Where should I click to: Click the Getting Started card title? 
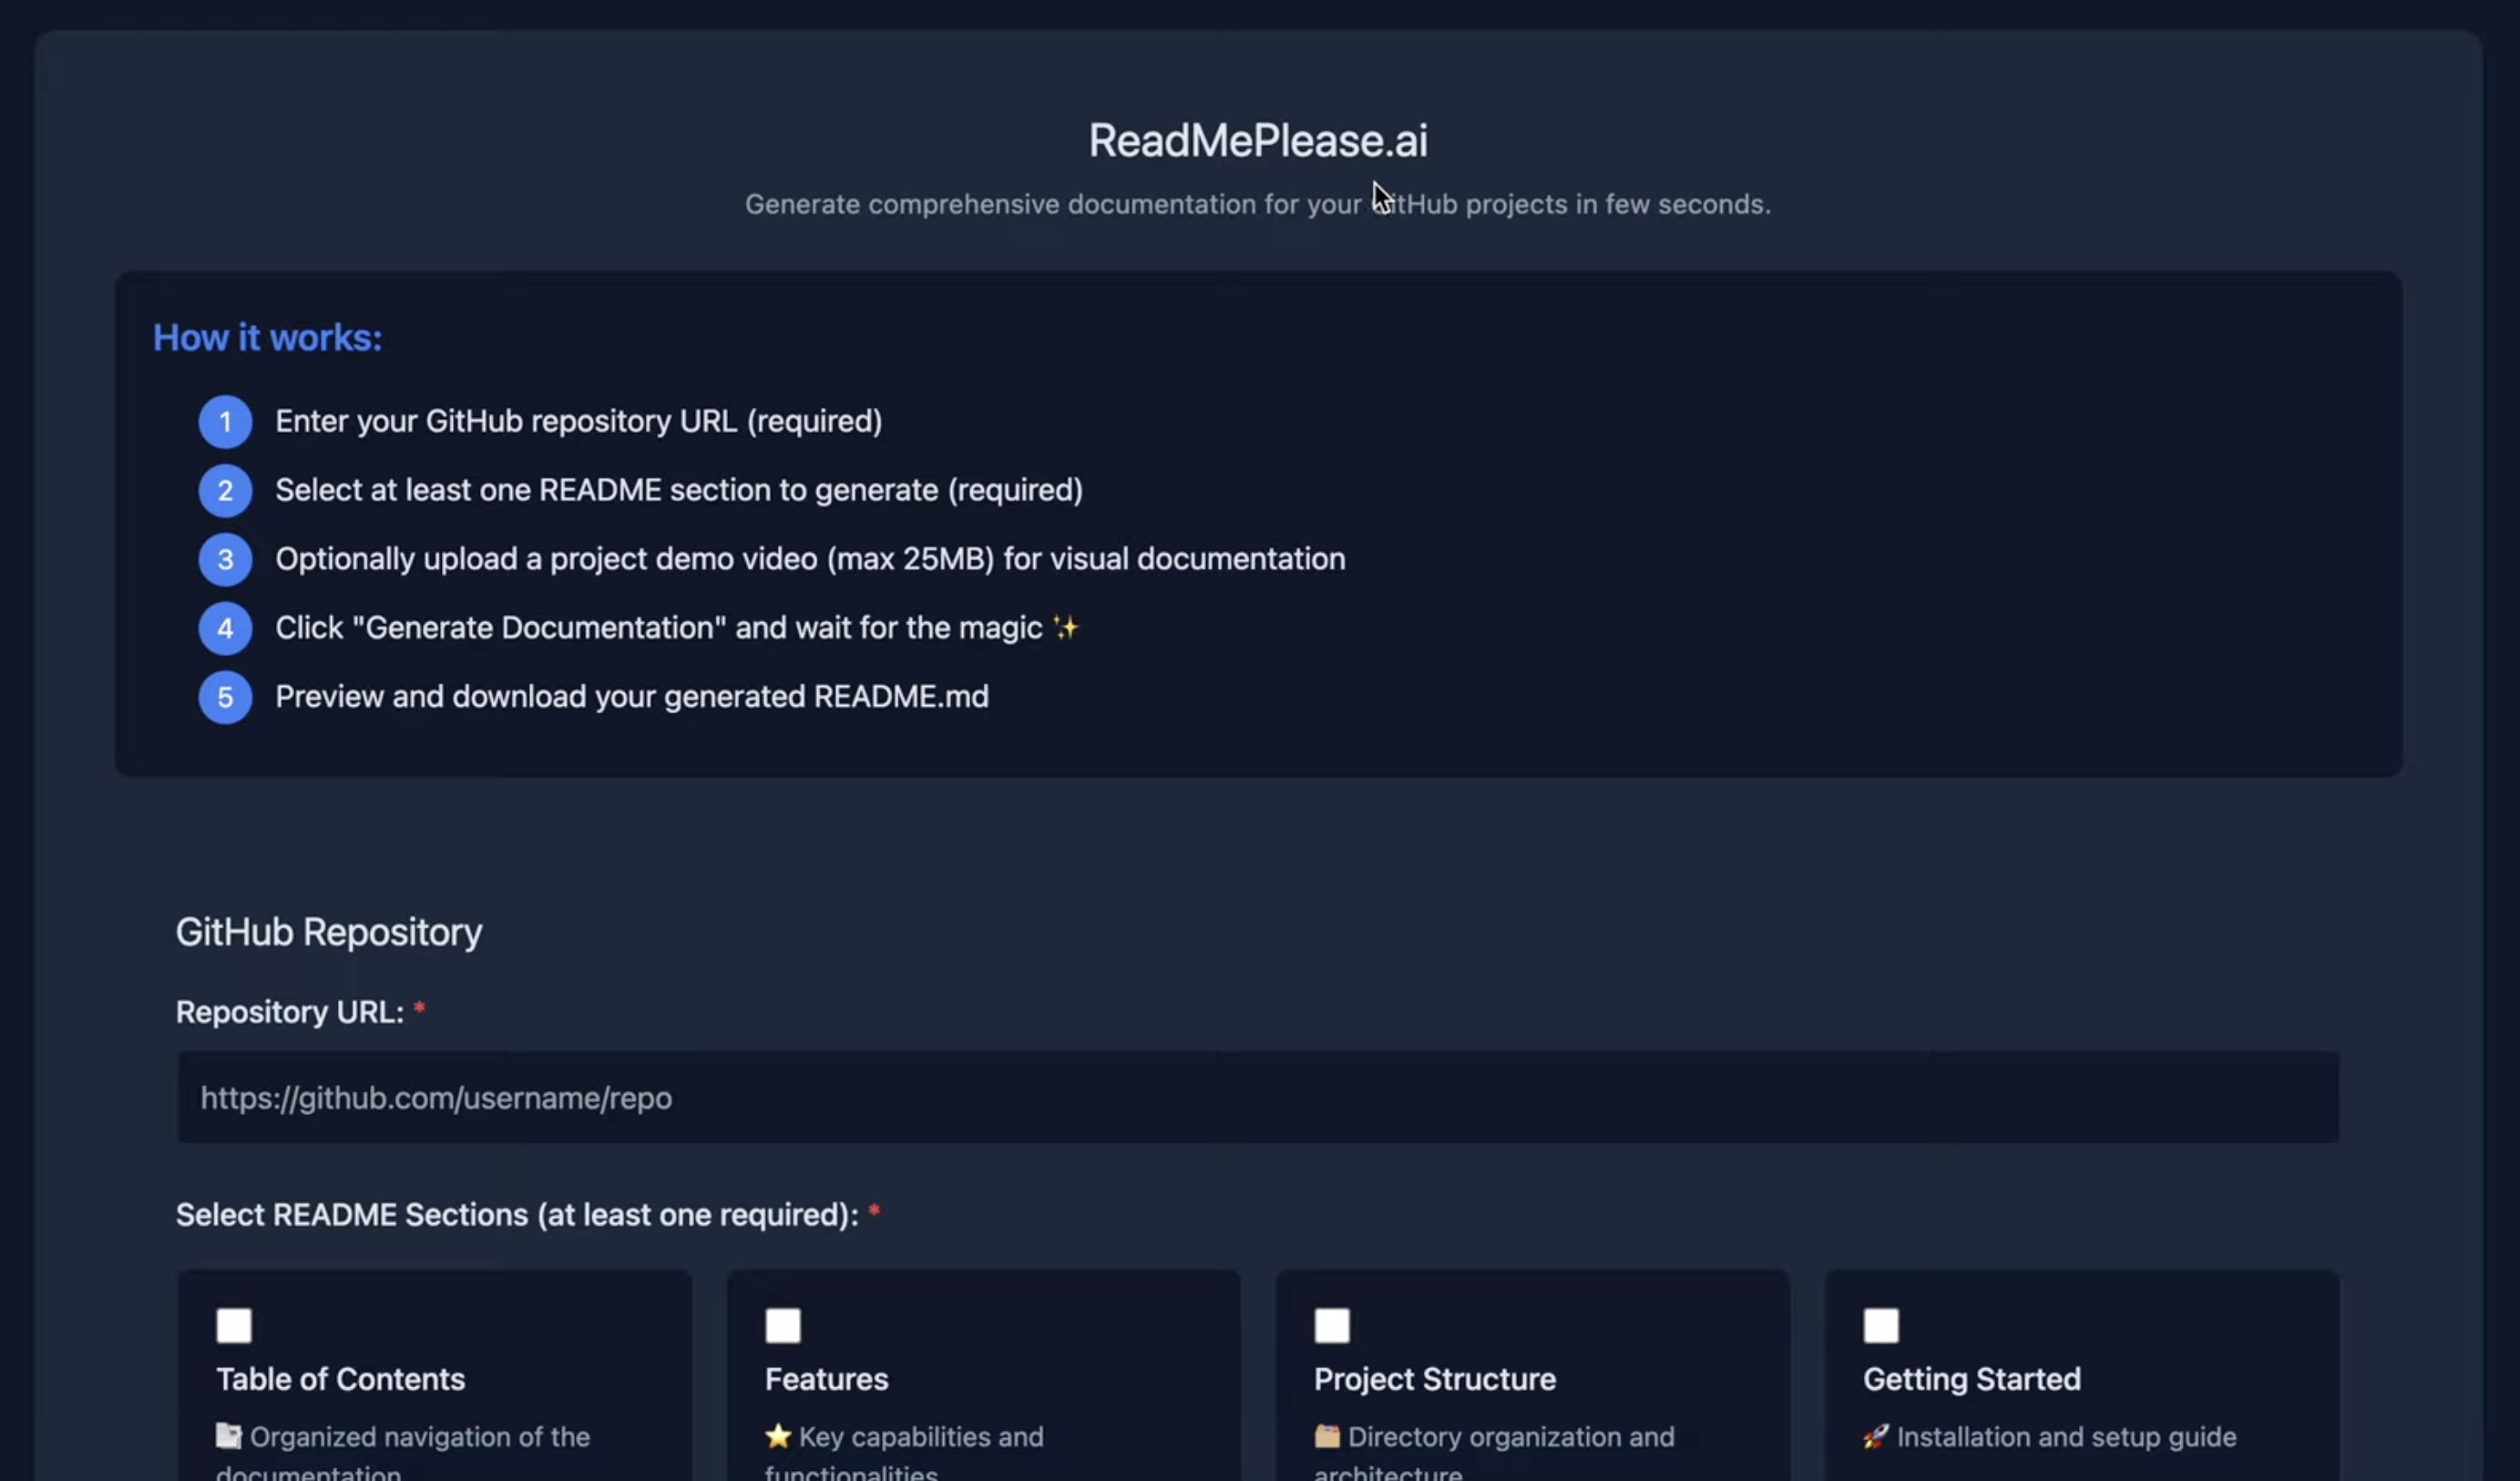click(1972, 1379)
